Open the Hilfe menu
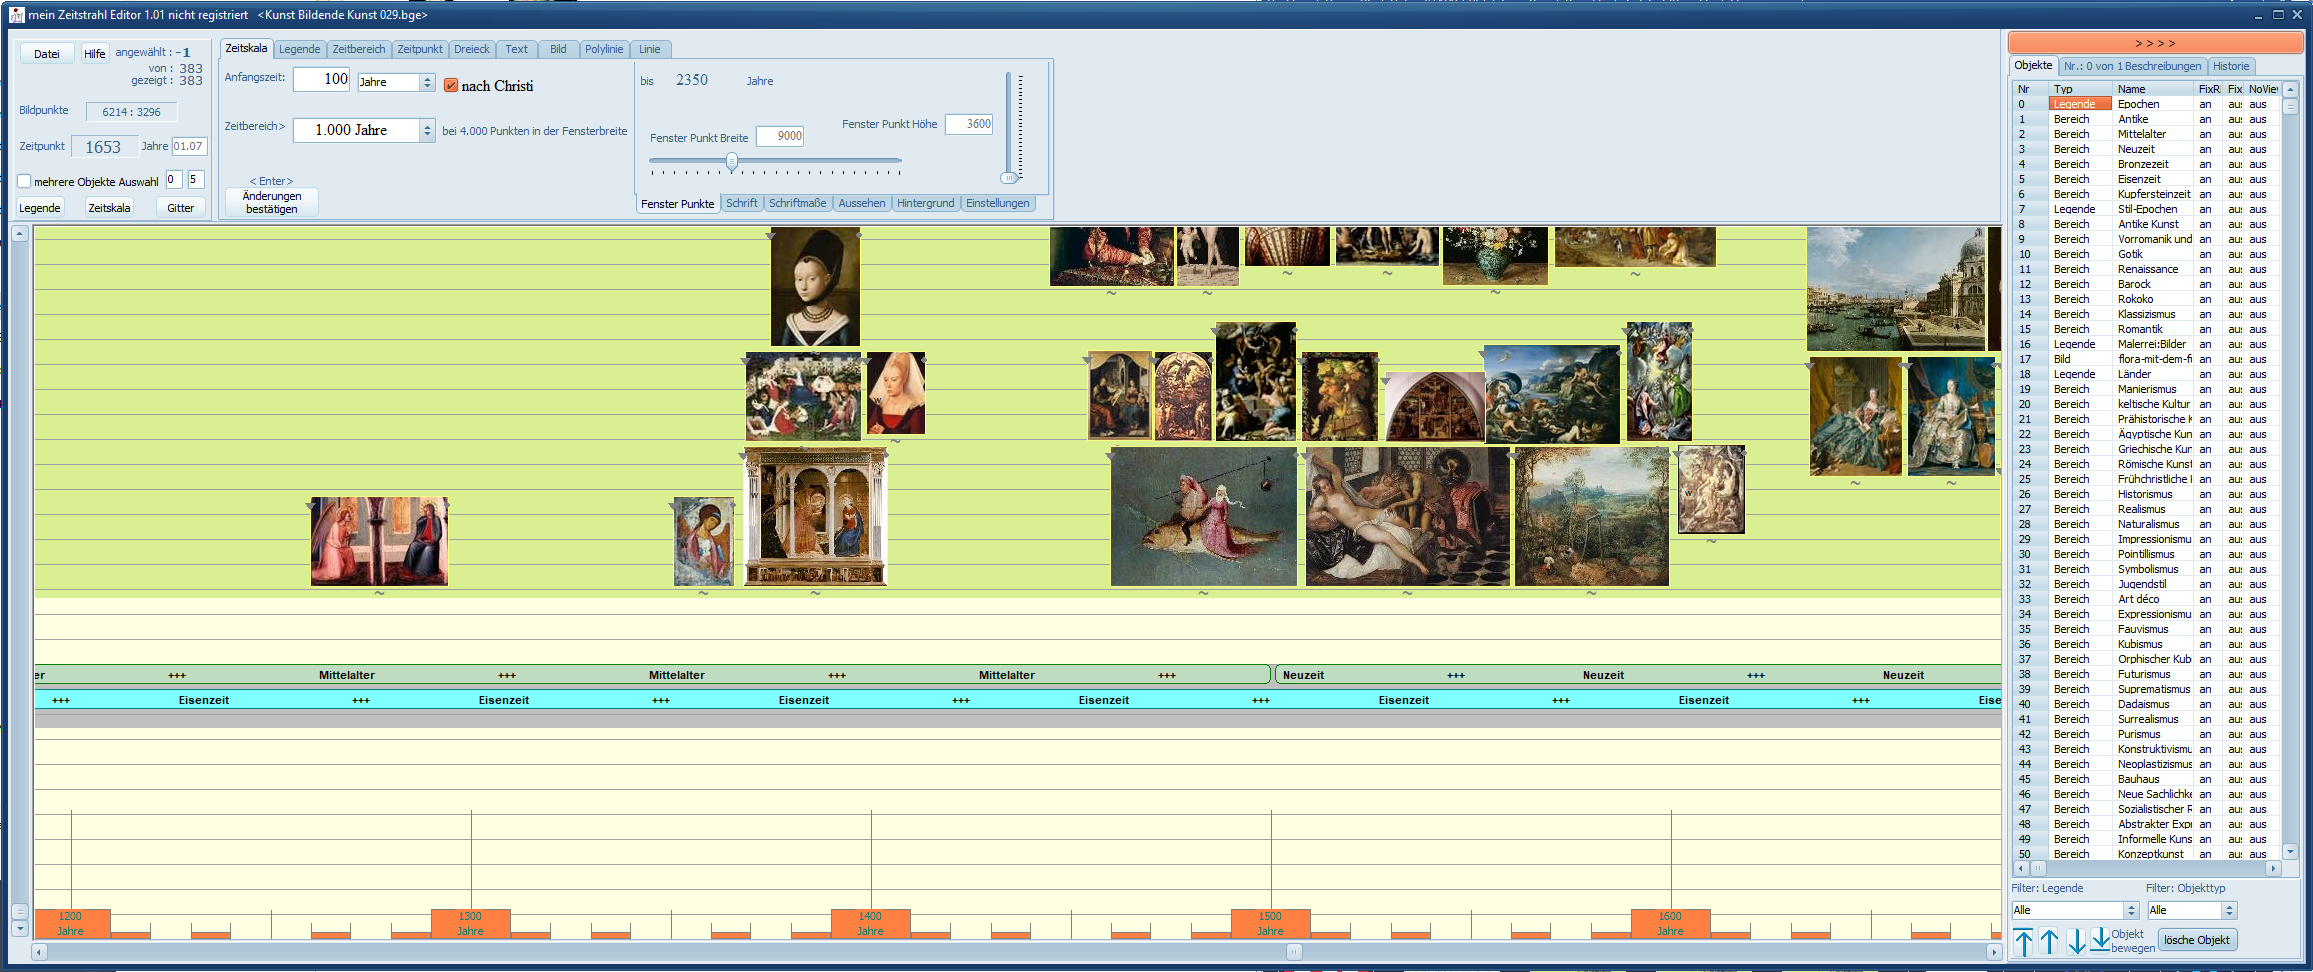 [95, 54]
